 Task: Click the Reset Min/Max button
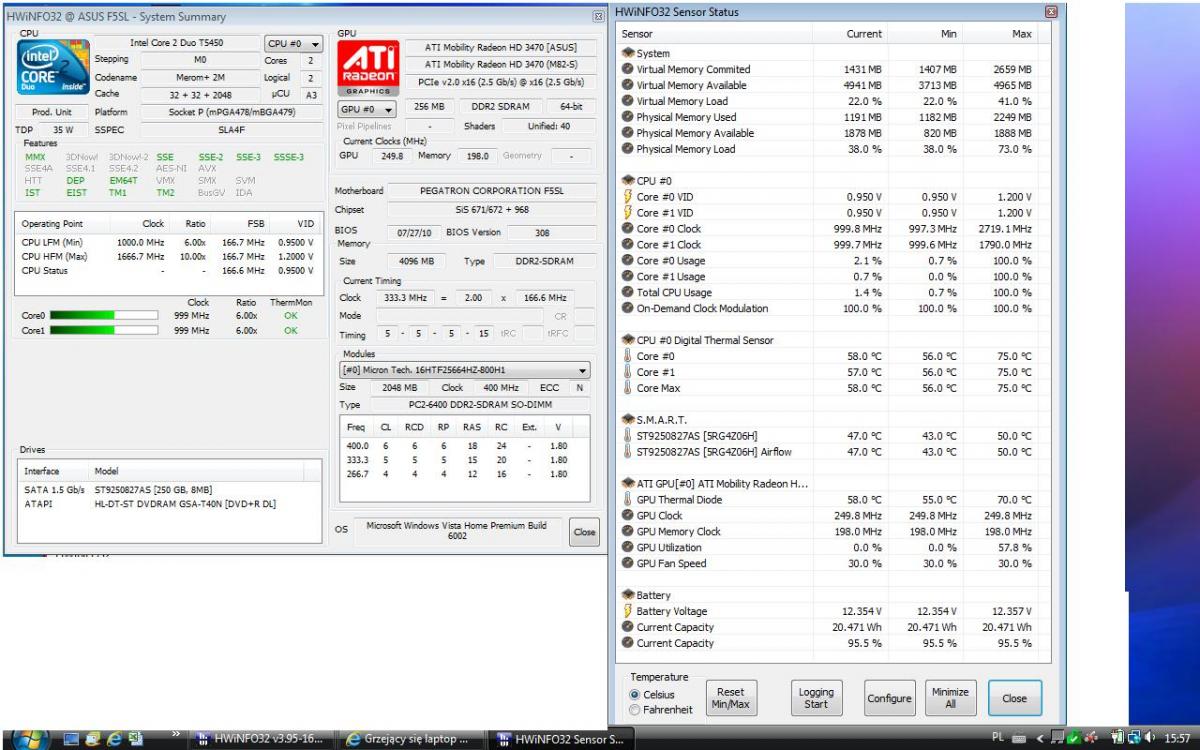(730, 698)
